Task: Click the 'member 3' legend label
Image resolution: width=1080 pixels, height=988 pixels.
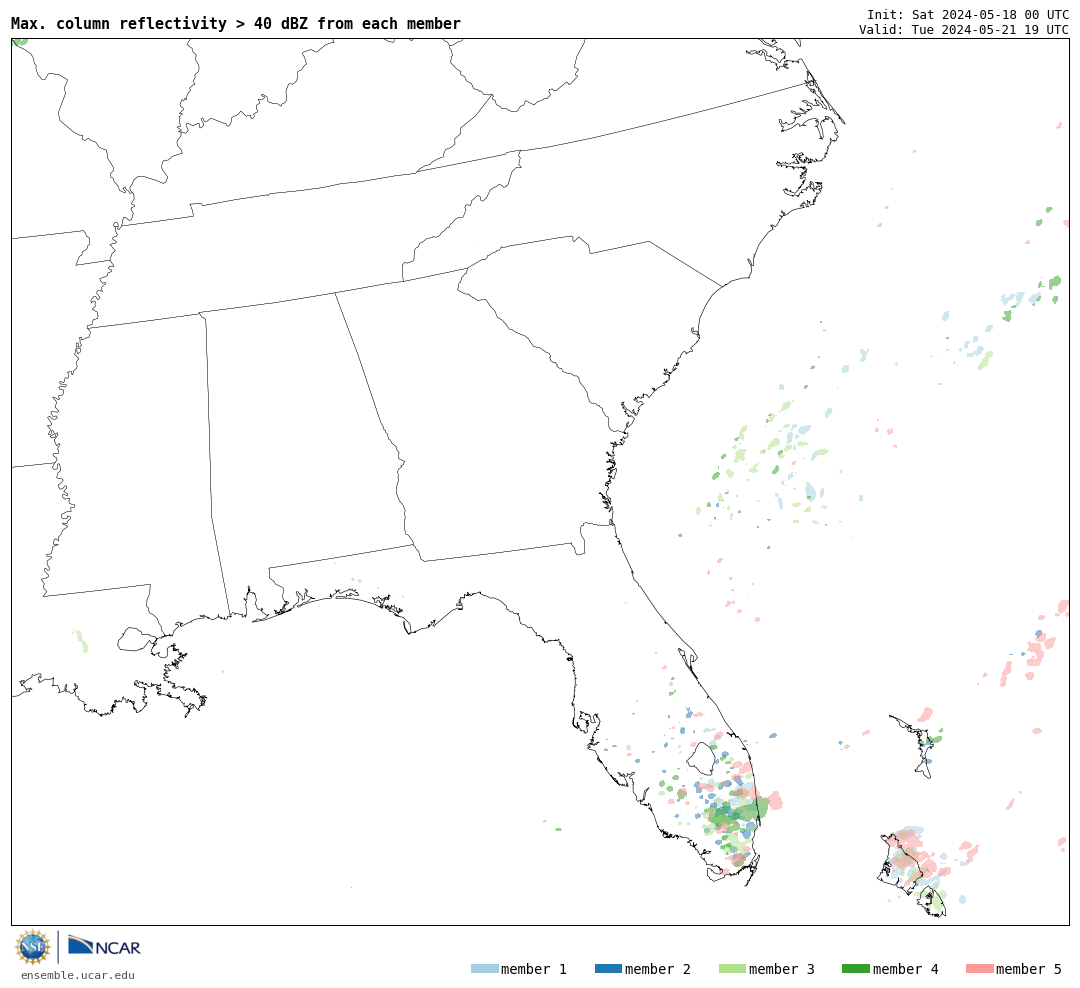Action: pyautogui.click(x=782, y=969)
